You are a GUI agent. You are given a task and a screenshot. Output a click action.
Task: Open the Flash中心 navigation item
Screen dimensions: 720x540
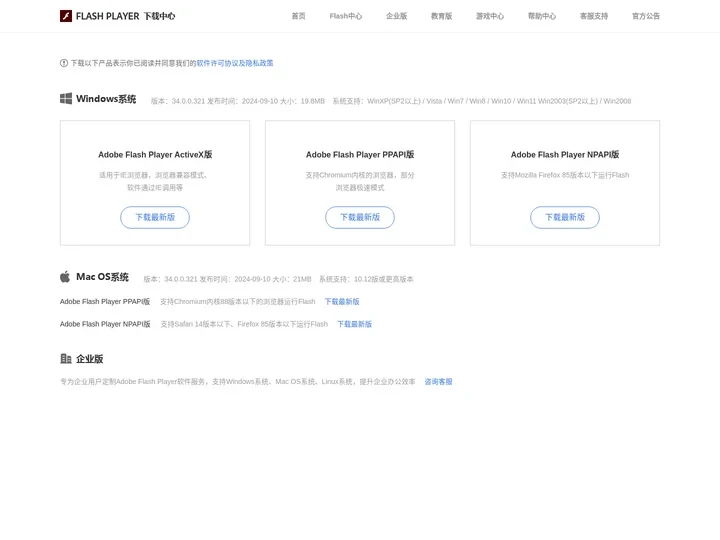346,16
